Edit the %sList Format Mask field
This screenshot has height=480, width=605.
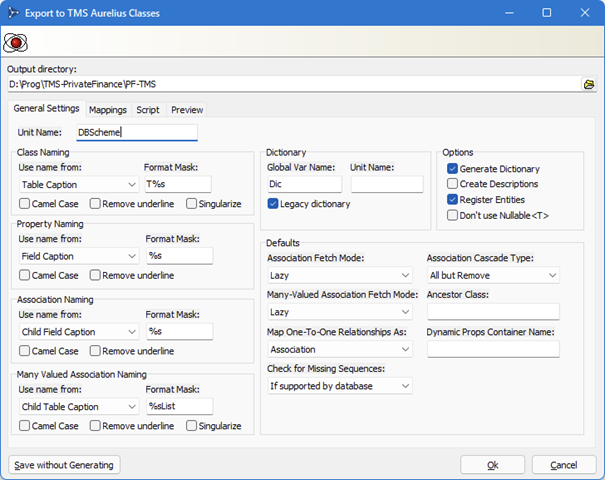179,406
